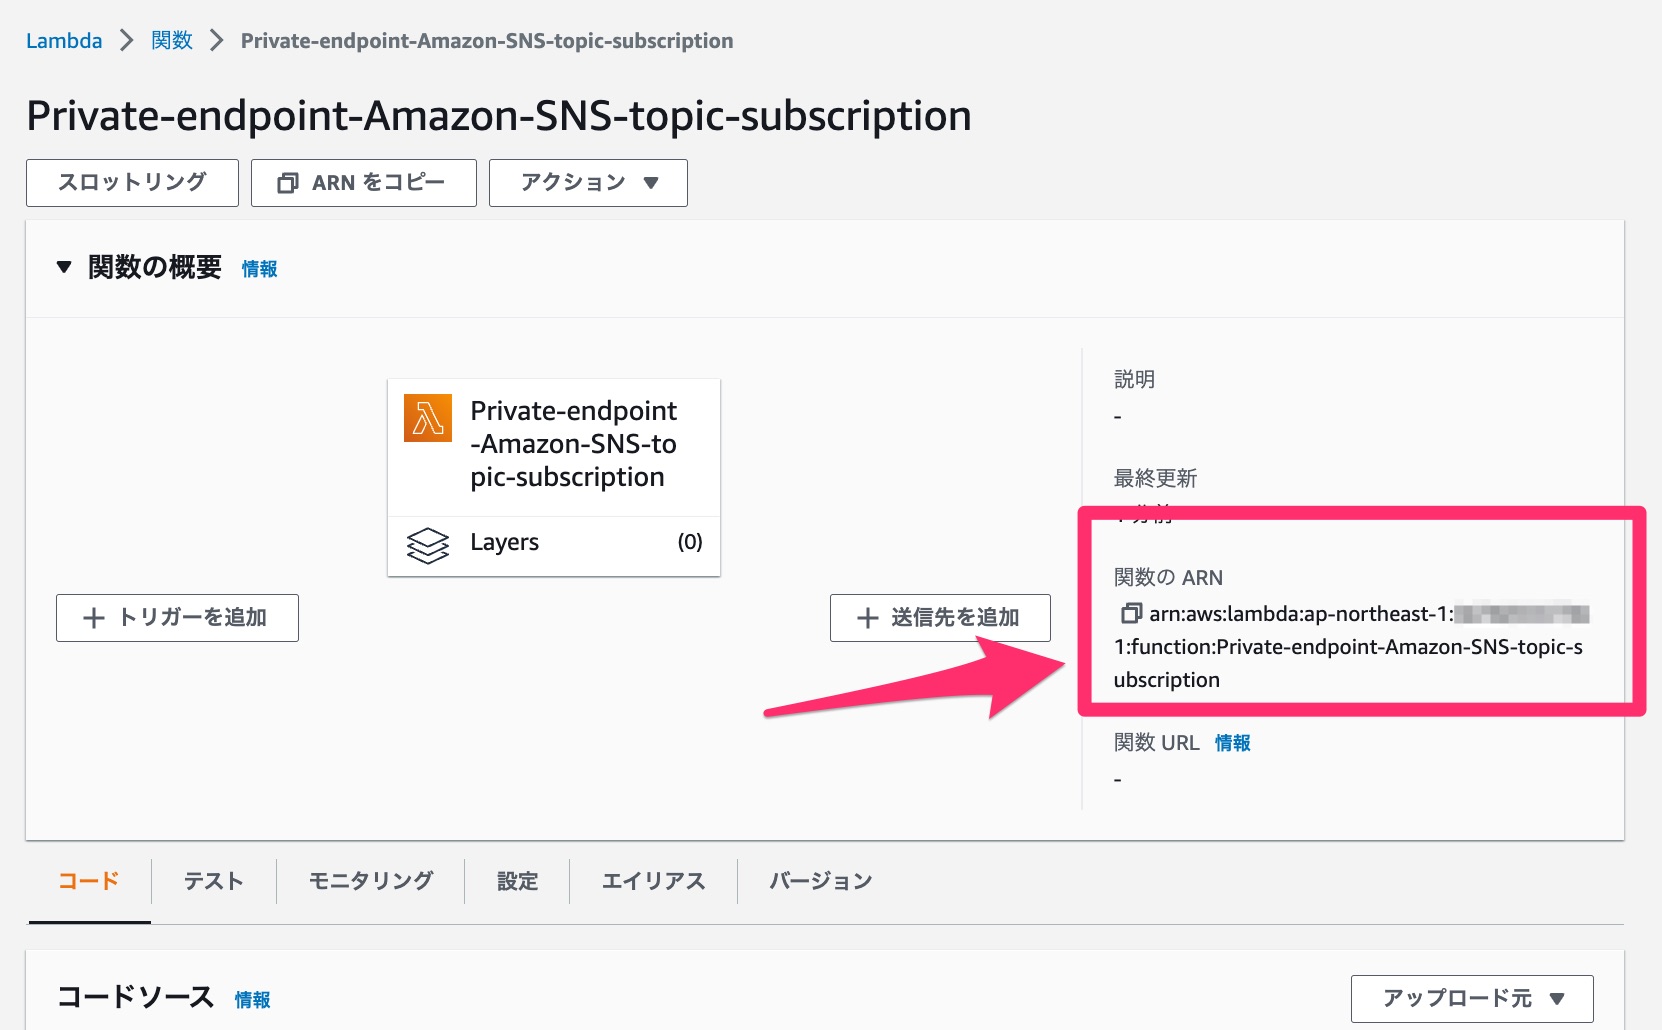The image size is (1662, 1030).
Task: Click the Lambda breadcrumb home link
Action: [63, 40]
